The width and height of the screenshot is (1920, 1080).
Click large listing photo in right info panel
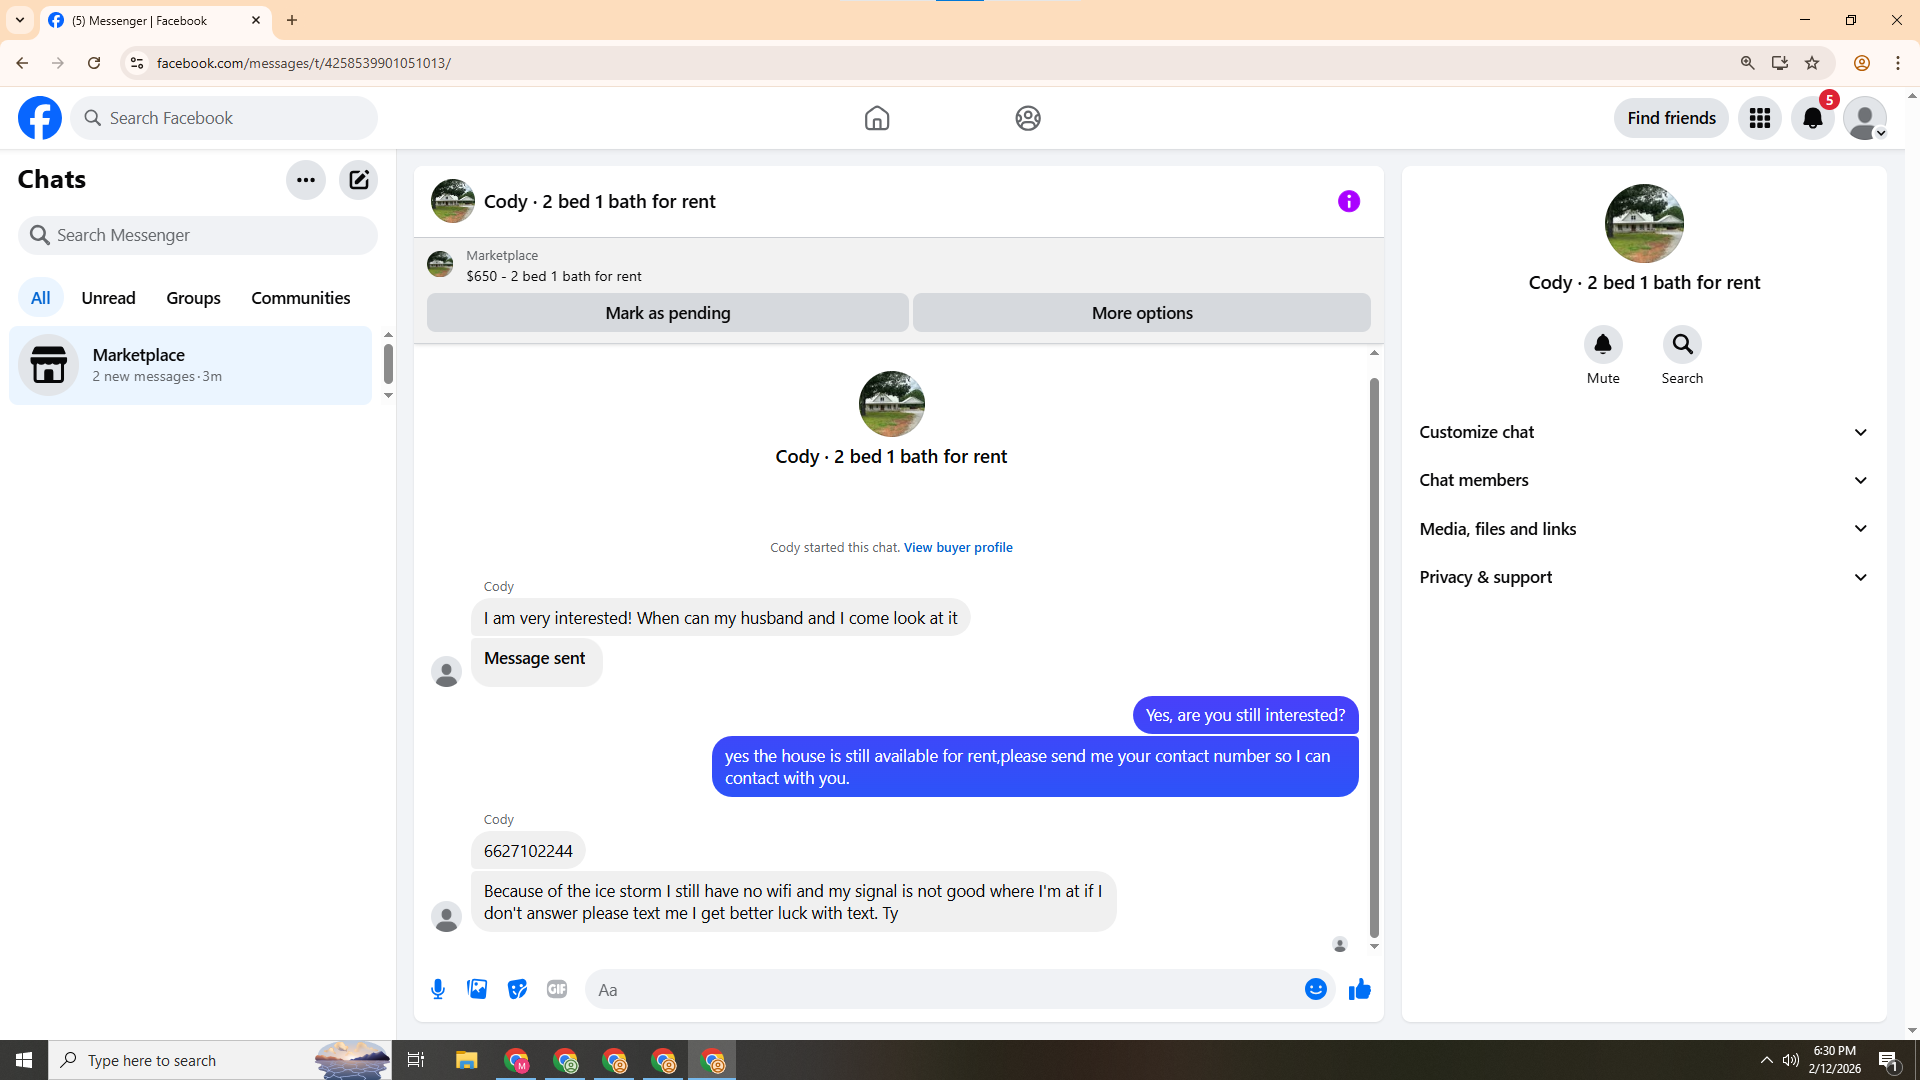pos(1644,223)
